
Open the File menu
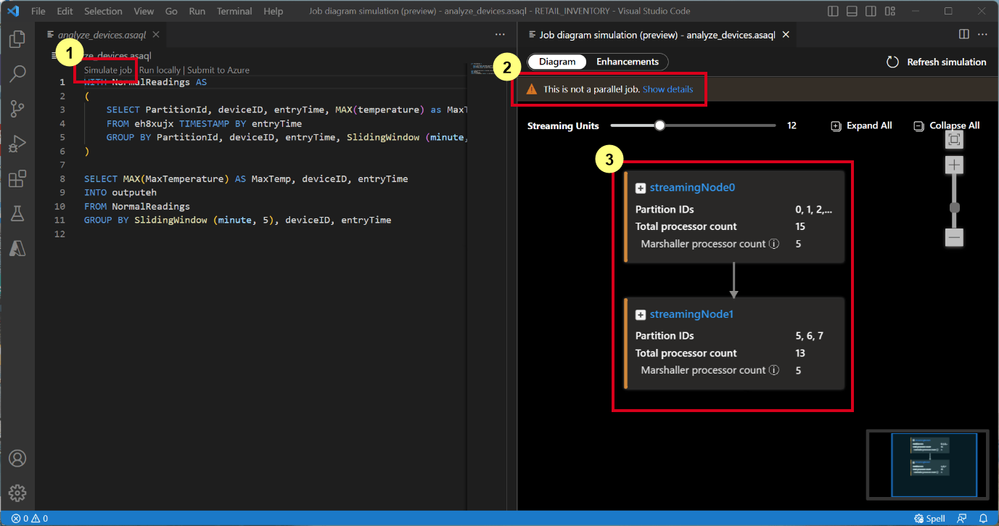click(x=38, y=11)
